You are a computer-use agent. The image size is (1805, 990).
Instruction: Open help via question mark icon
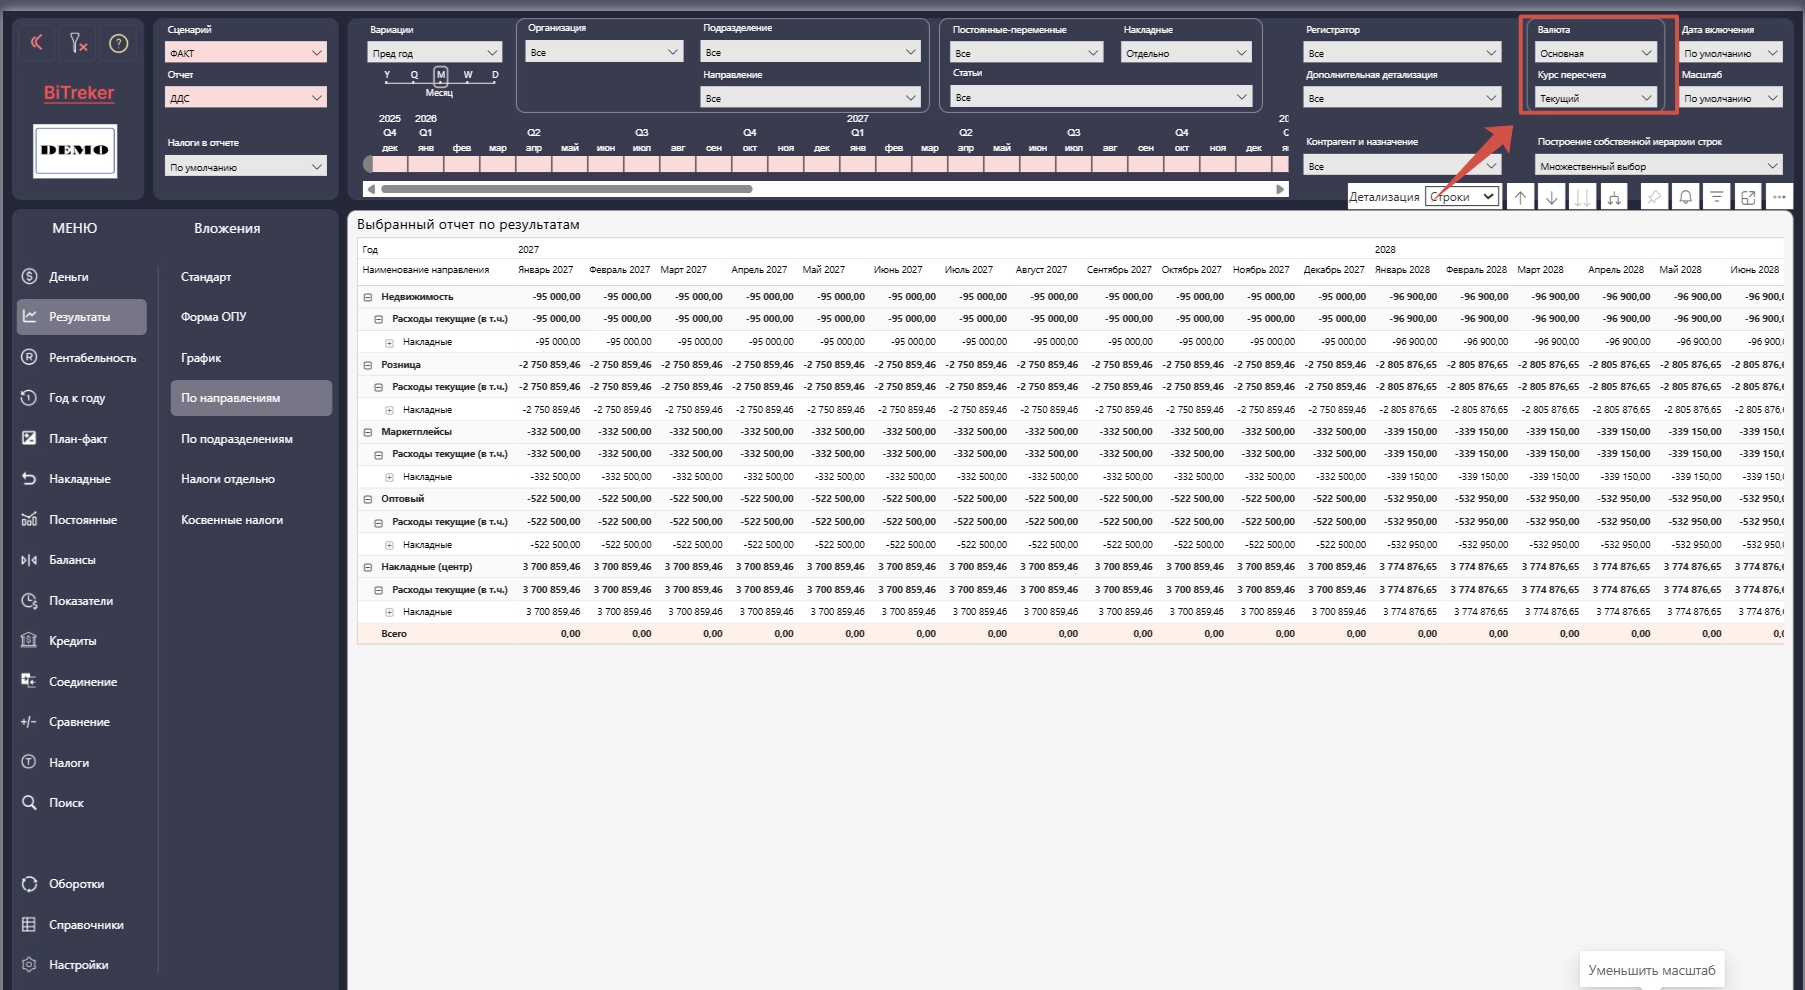coord(119,43)
